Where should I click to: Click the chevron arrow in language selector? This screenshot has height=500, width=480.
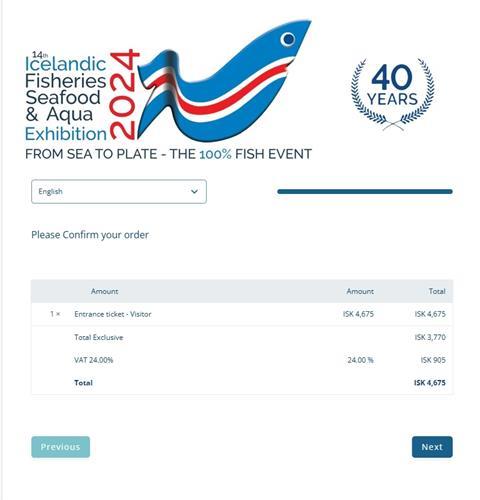pyautogui.click(x=194, y=191)
